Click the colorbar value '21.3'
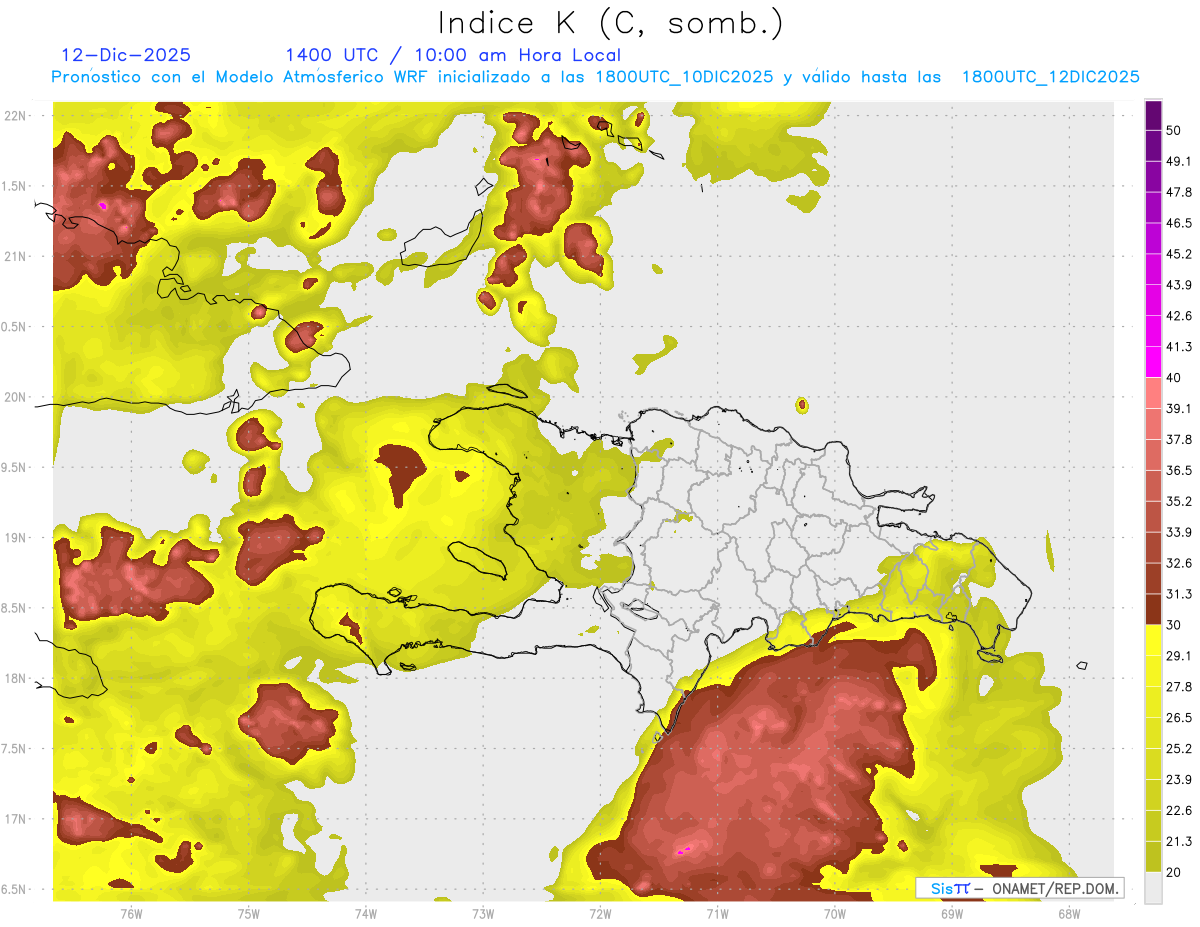 [1179, 841]
